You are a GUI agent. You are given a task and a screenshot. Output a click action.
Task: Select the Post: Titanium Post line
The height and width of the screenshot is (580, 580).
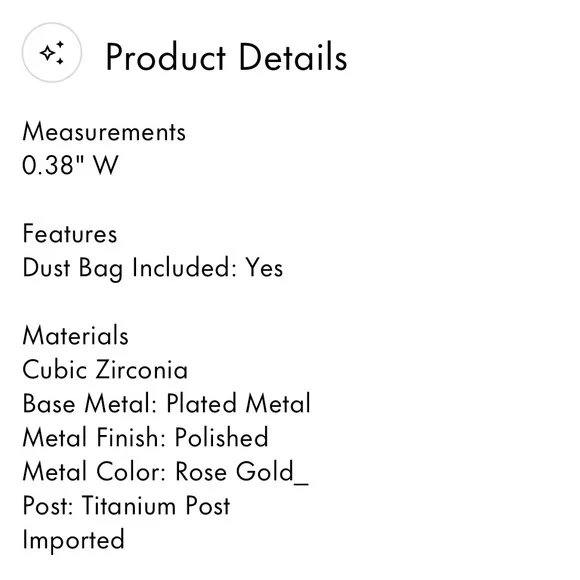tap(126, 505)
